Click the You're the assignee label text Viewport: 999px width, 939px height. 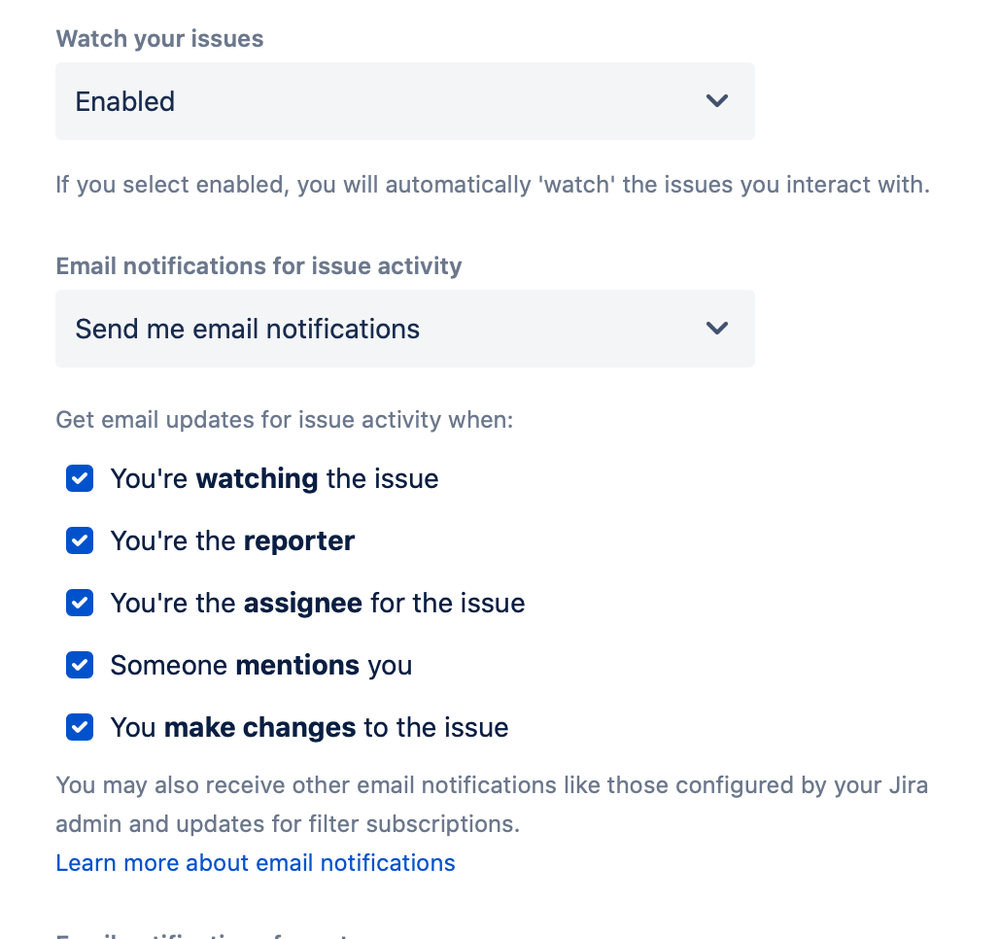(x=318, y=603)
